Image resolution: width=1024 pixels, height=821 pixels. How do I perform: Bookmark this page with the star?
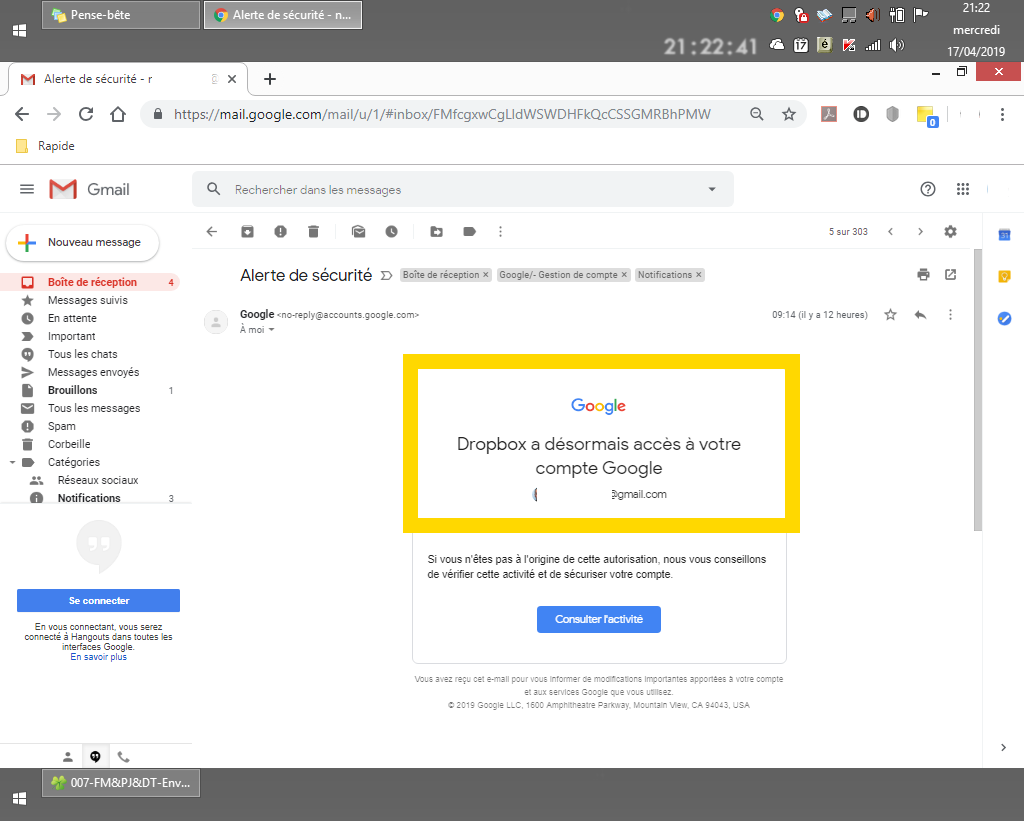[x=789, y=114]
